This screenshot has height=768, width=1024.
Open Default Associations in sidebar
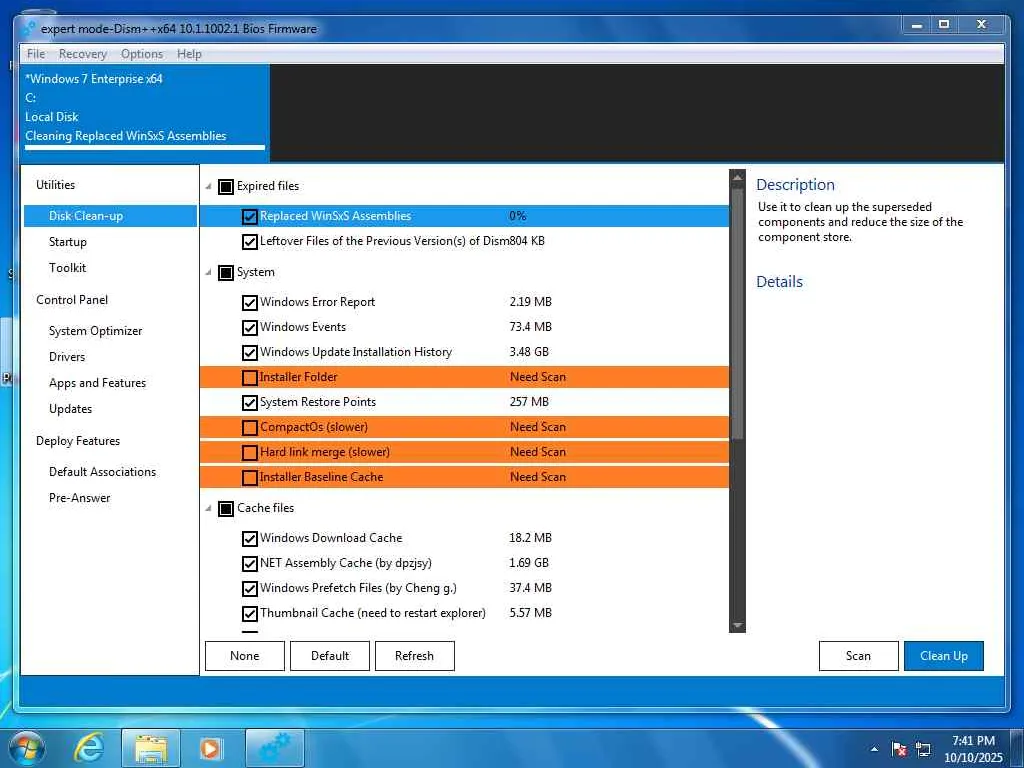103,472
